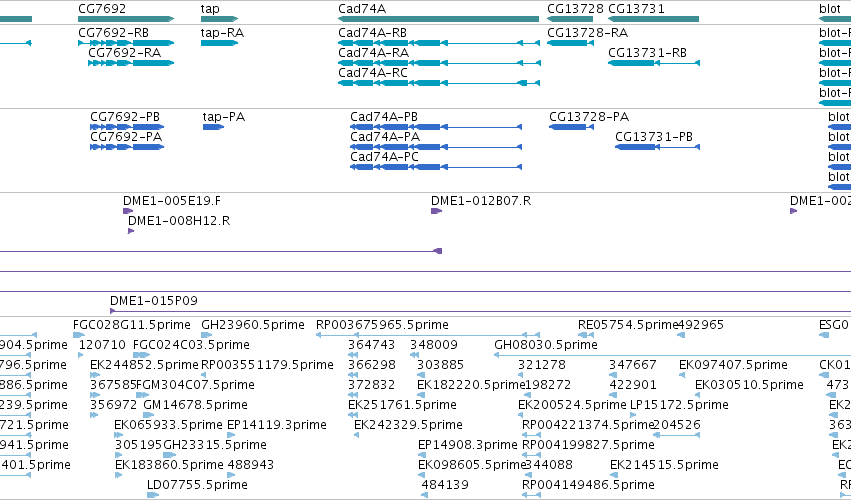Click the tap-PA protein bar
The height and width of the screenshot is (500, 851).
pos(213,127)
